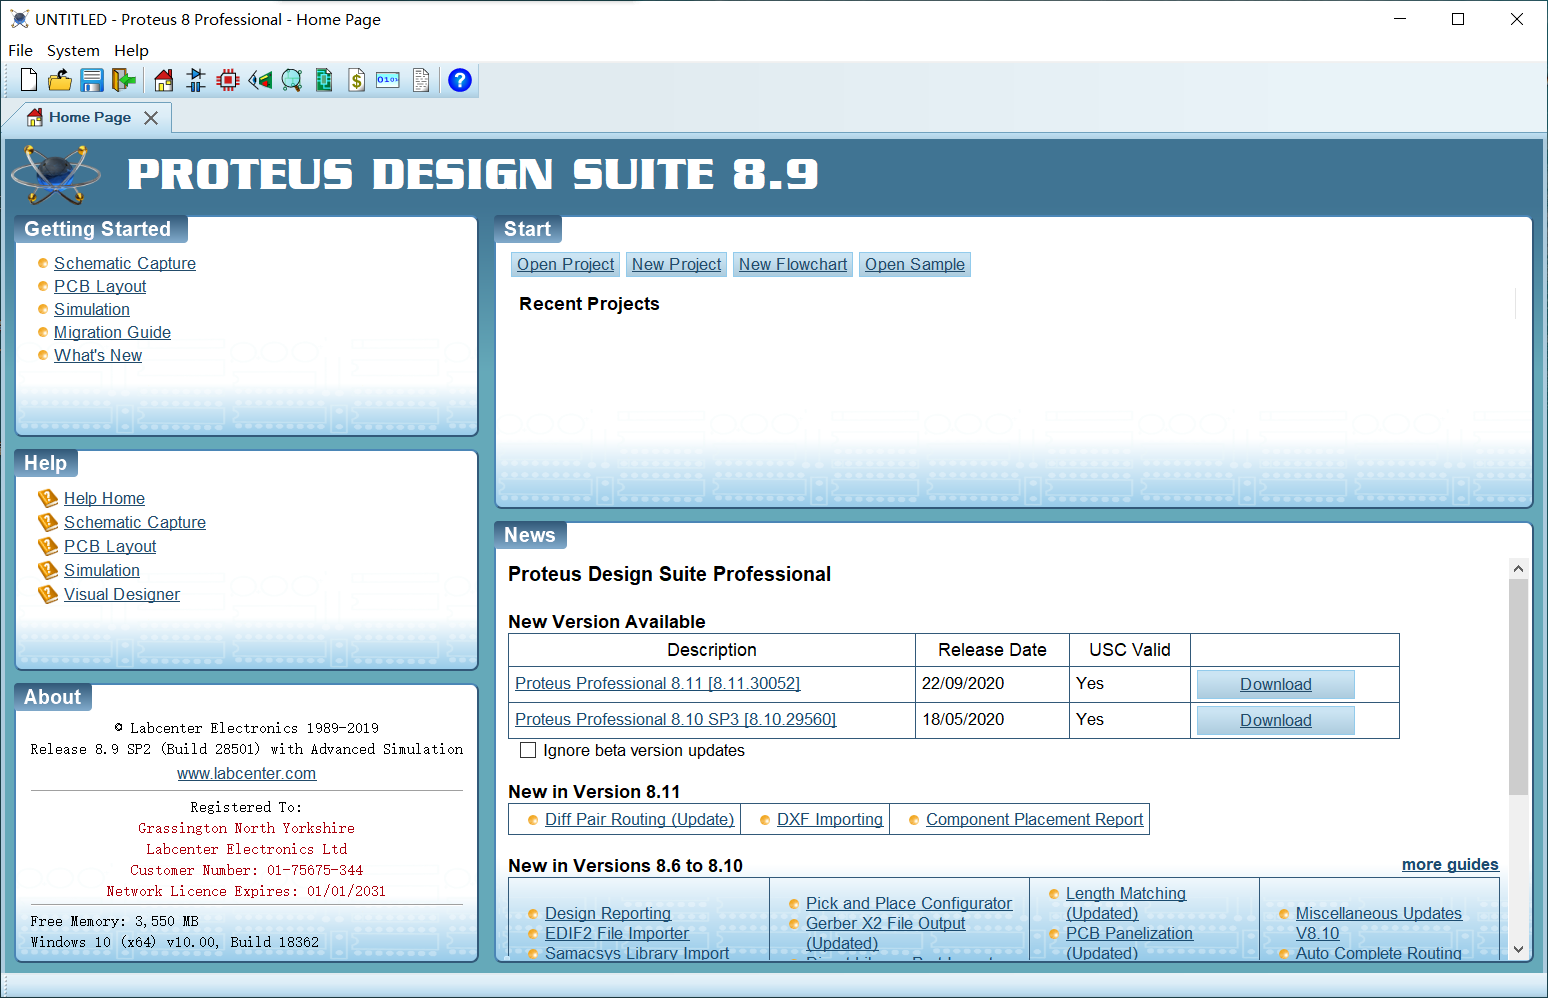Download Proteus Professional 8.11
Viewport: 1548px width, 998px height.
pyautogui.click(x=1275, y=684)
